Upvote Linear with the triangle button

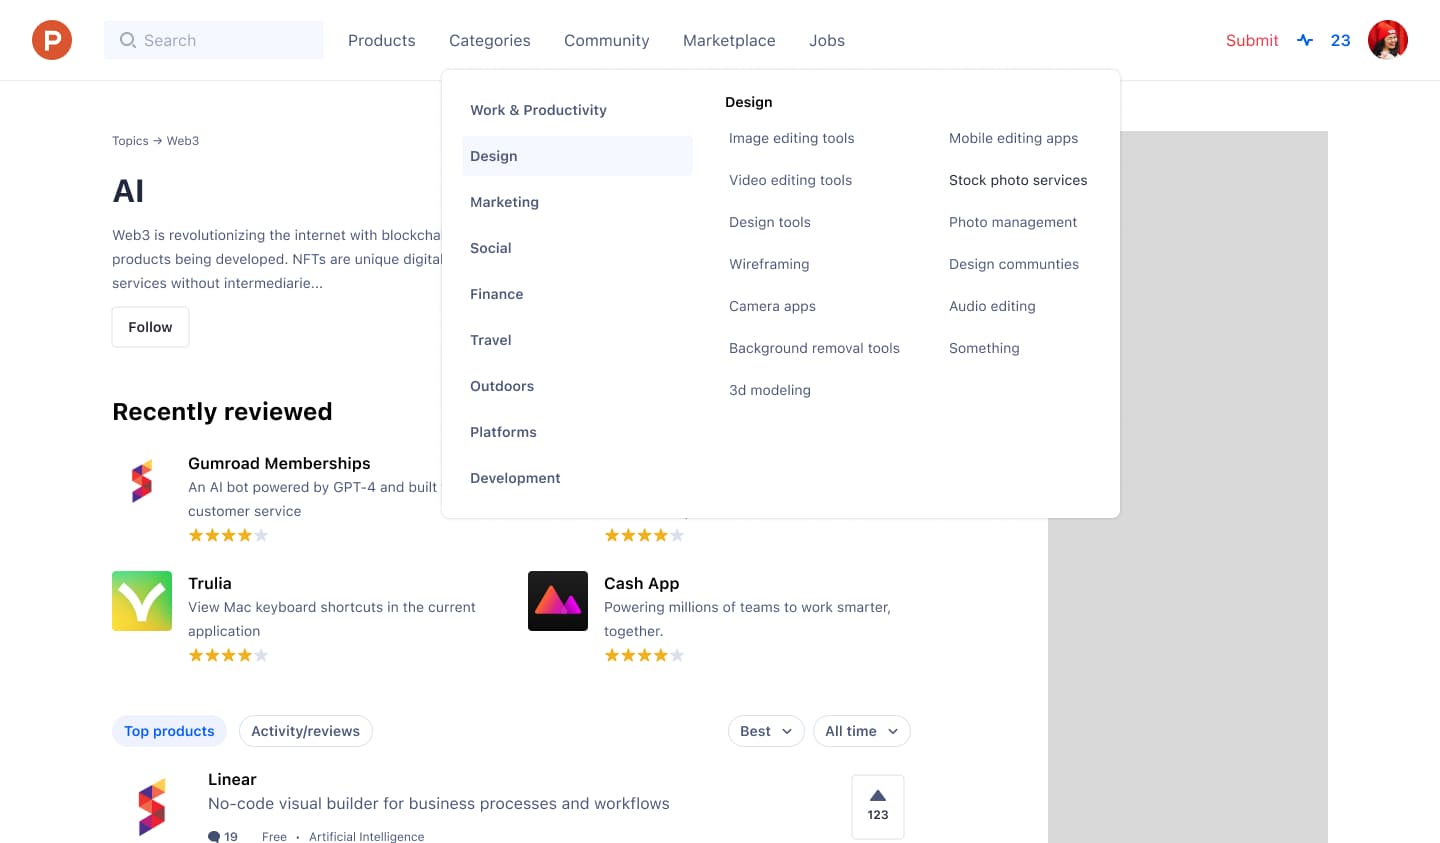(877, 806)
